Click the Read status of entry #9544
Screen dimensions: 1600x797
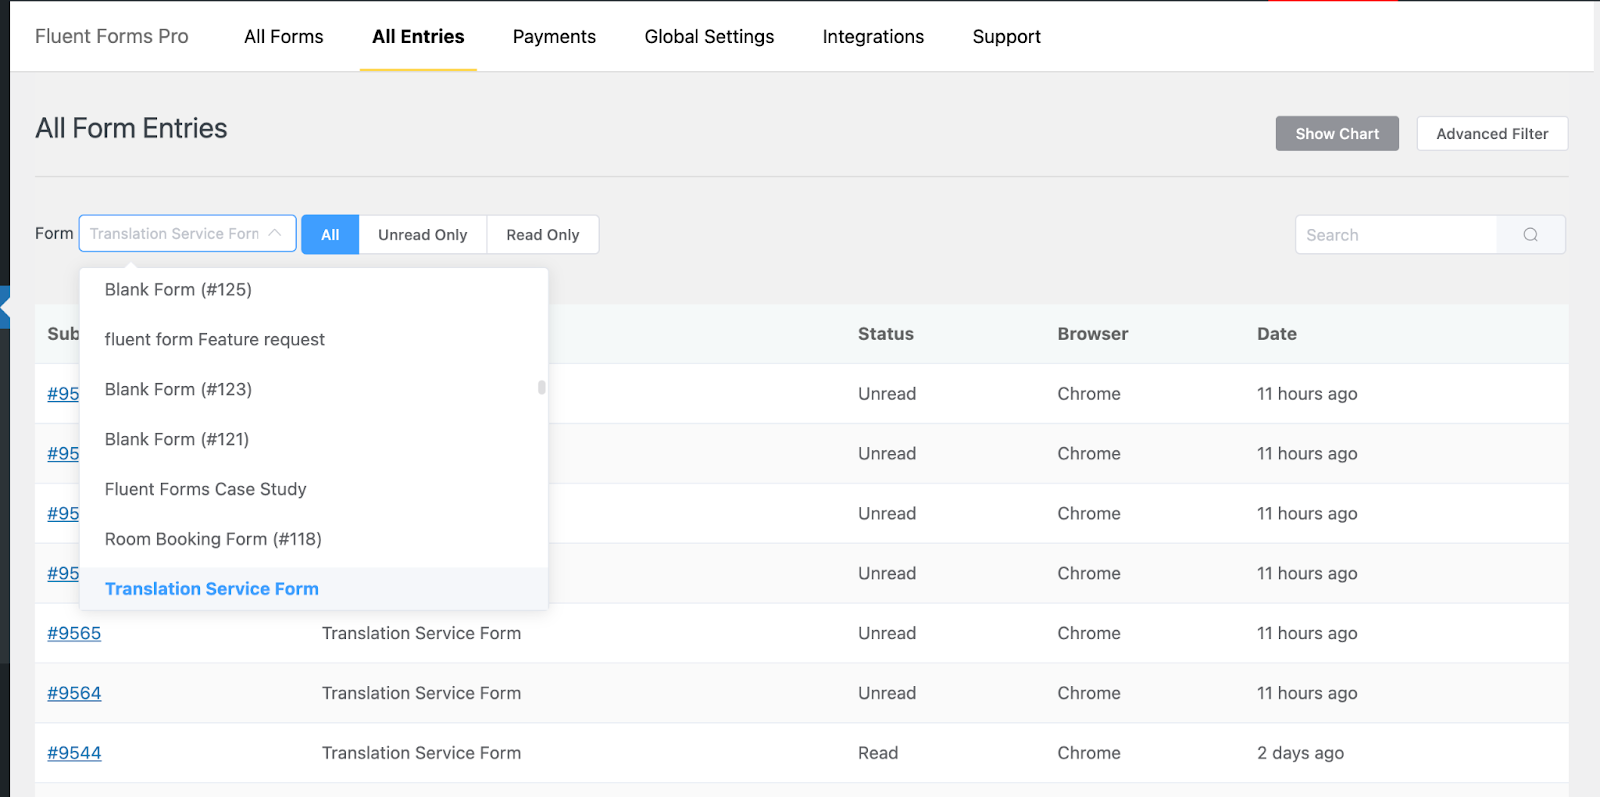(x=878, y=753)
